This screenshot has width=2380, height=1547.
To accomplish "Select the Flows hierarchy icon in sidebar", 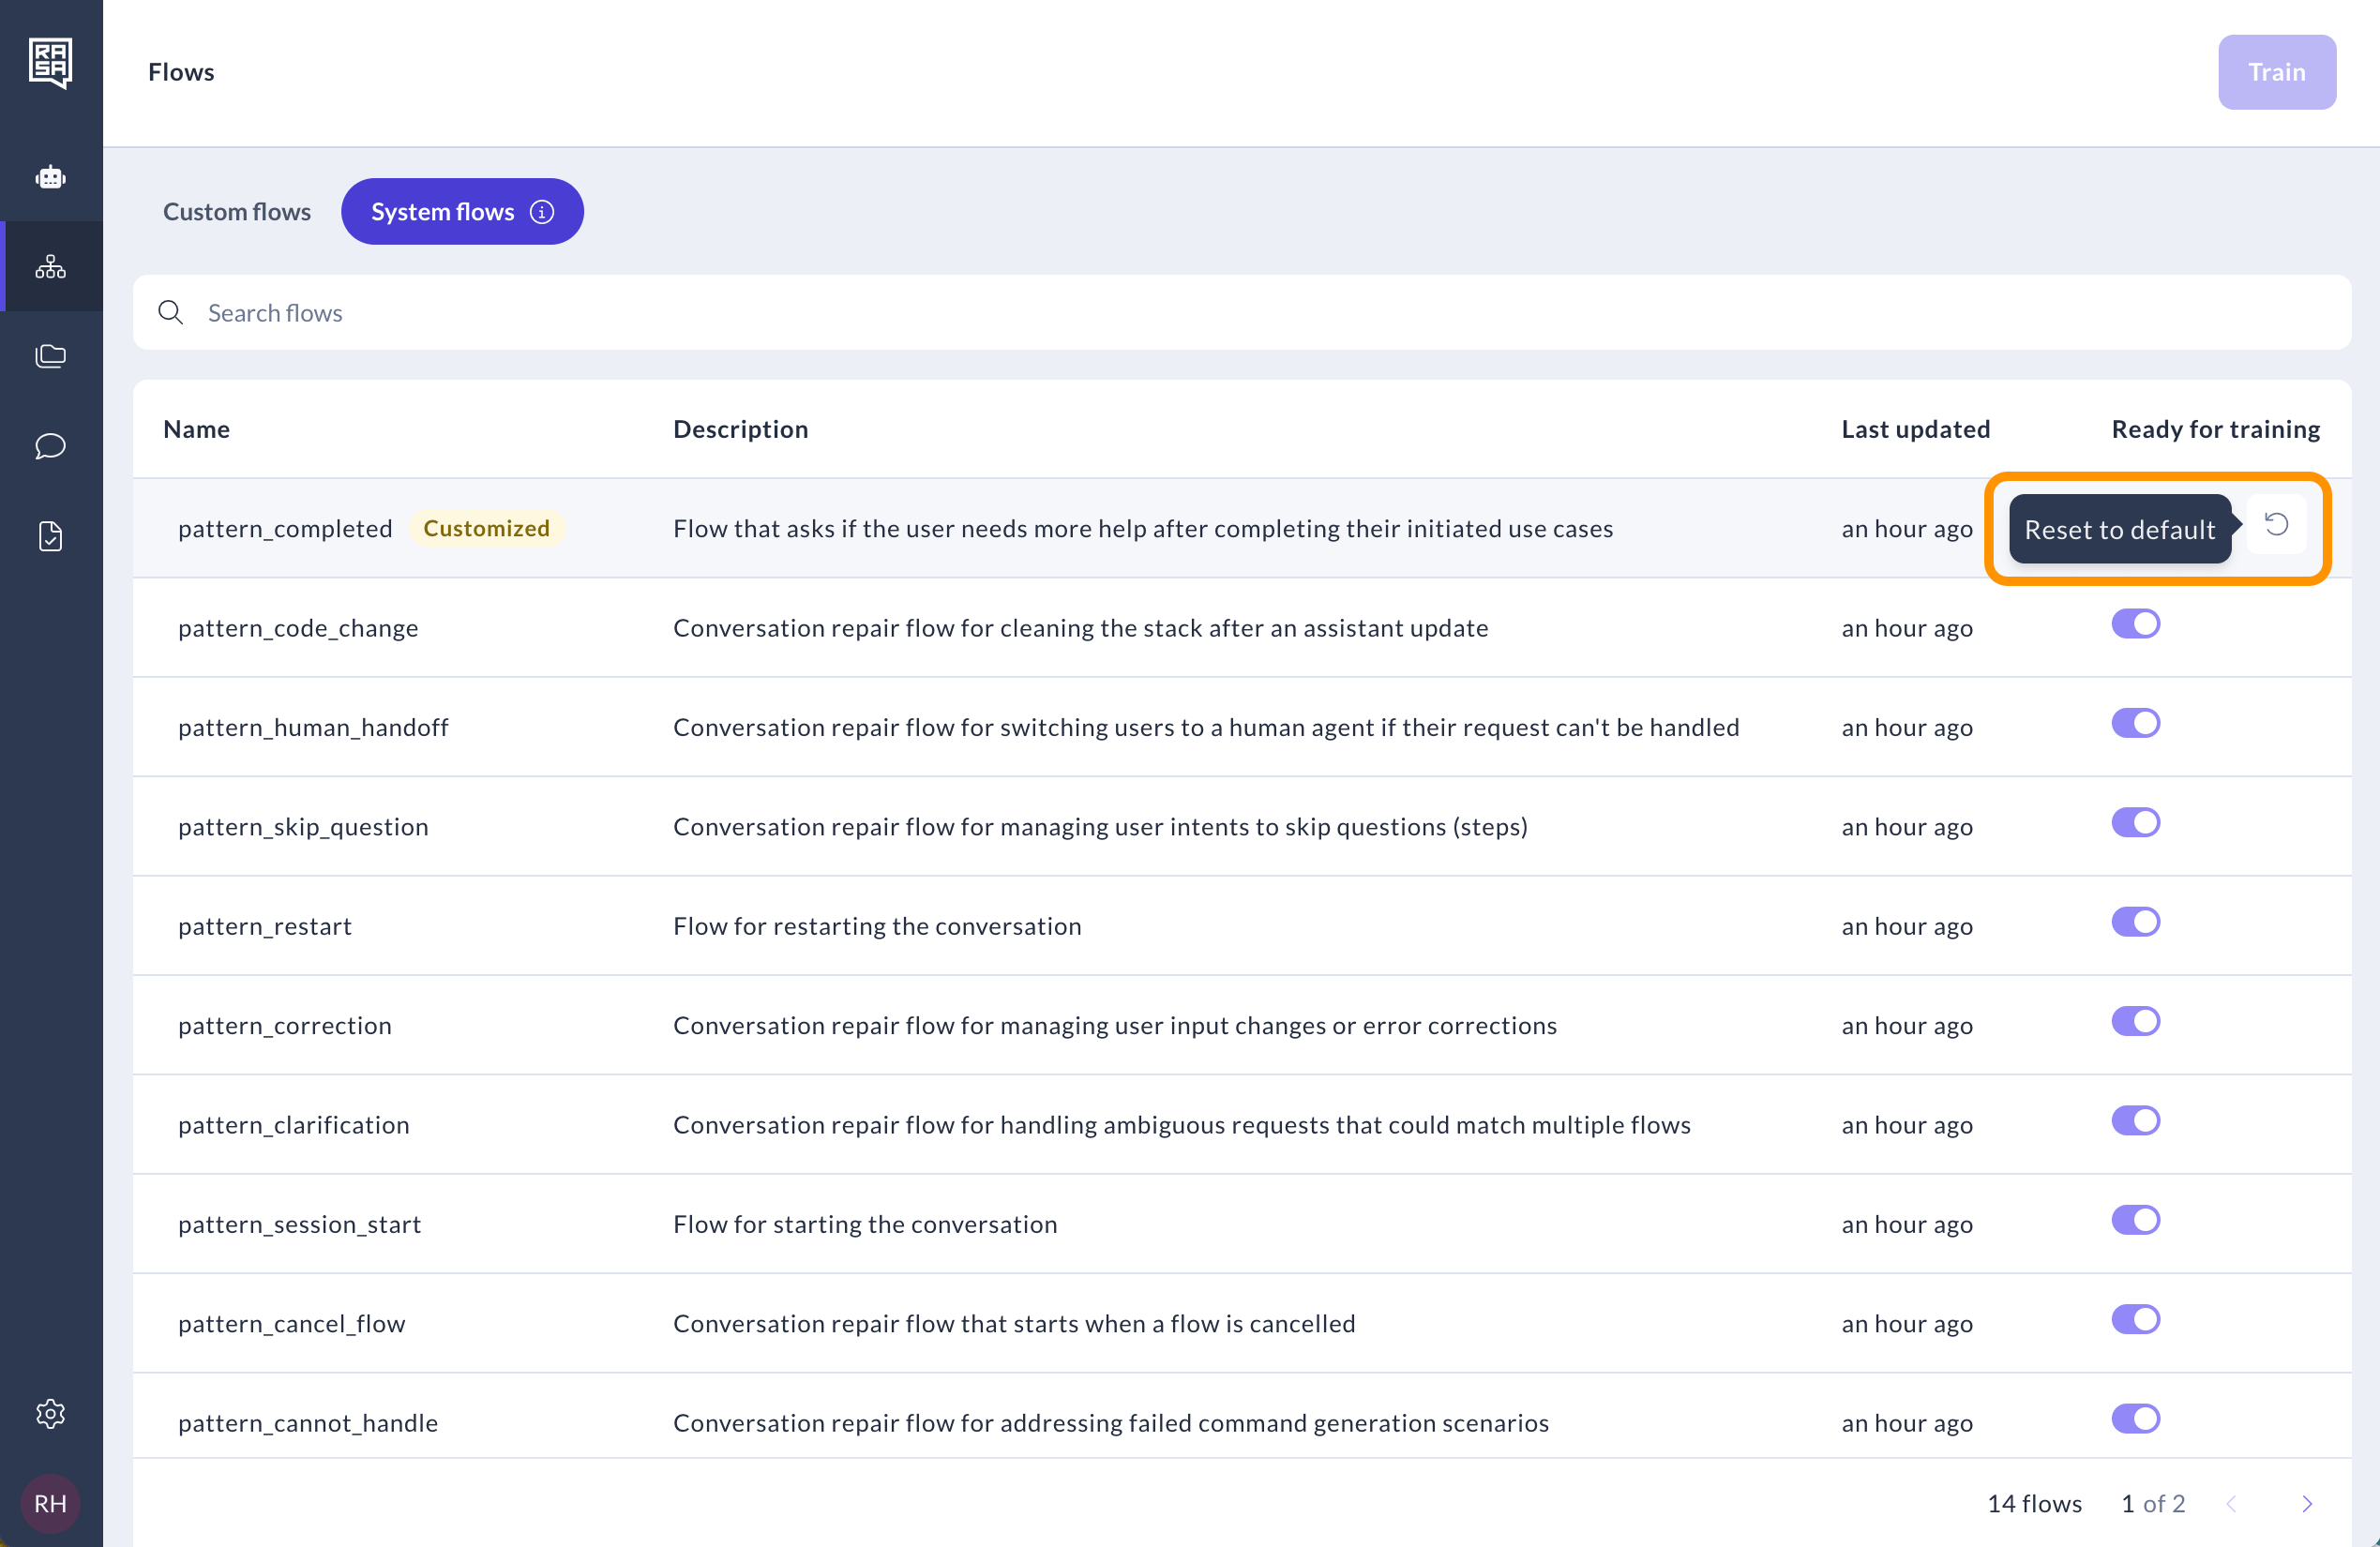I will (51, 267).
